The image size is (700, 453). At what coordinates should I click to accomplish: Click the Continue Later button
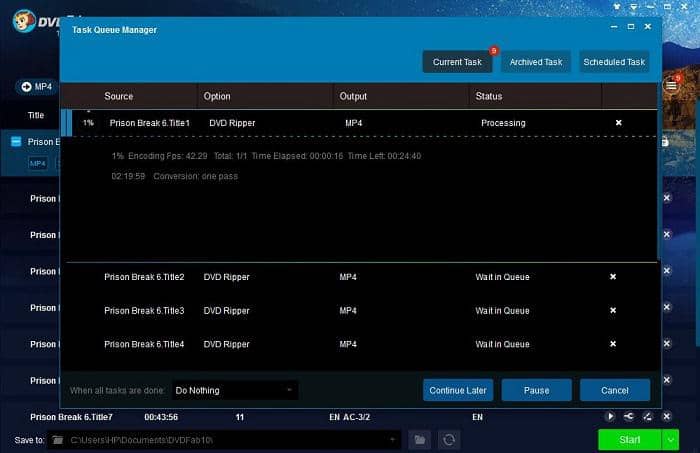point(458,391)
